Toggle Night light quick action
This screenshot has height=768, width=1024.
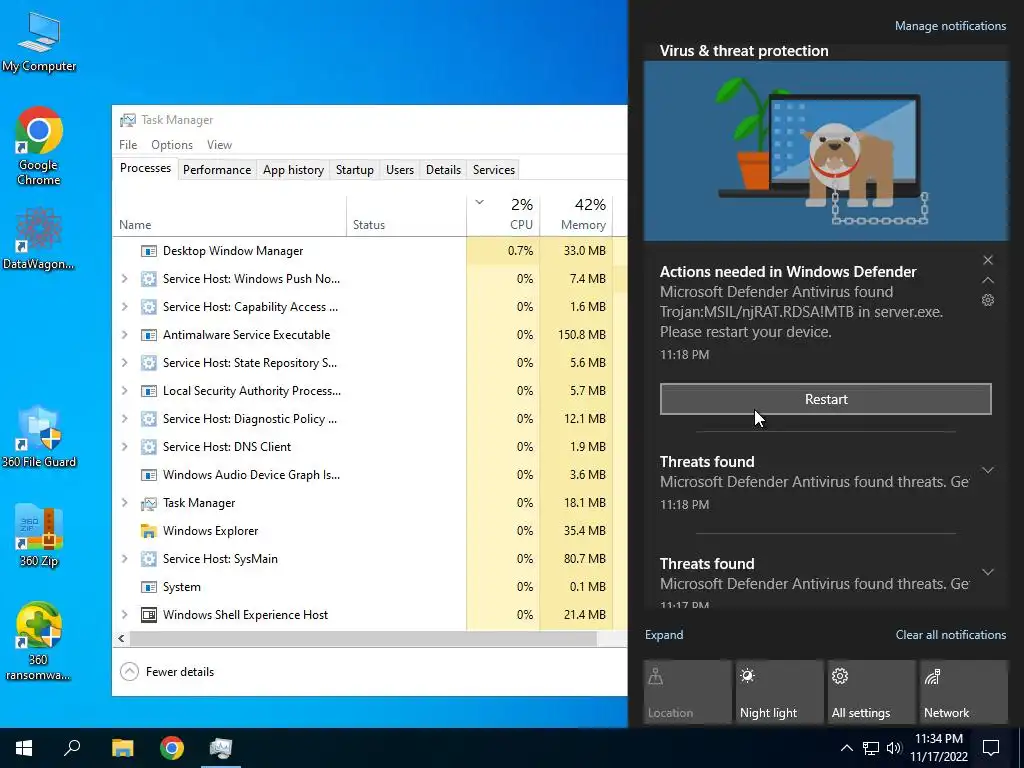click(x=779, y=692)
